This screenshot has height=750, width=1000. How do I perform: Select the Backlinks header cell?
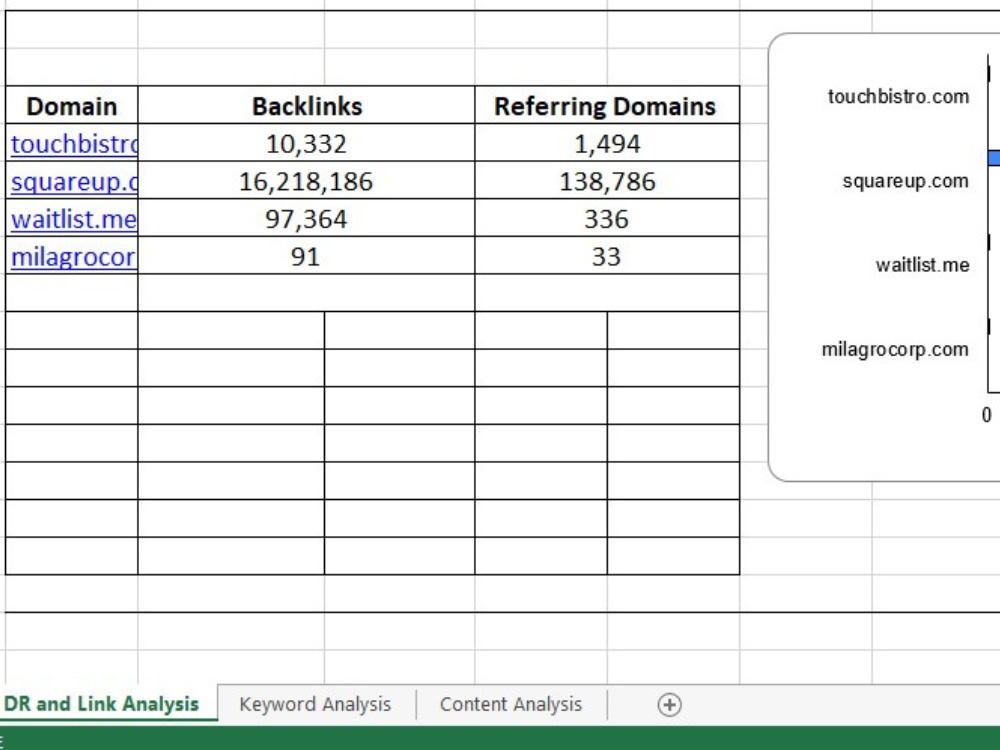307,105
